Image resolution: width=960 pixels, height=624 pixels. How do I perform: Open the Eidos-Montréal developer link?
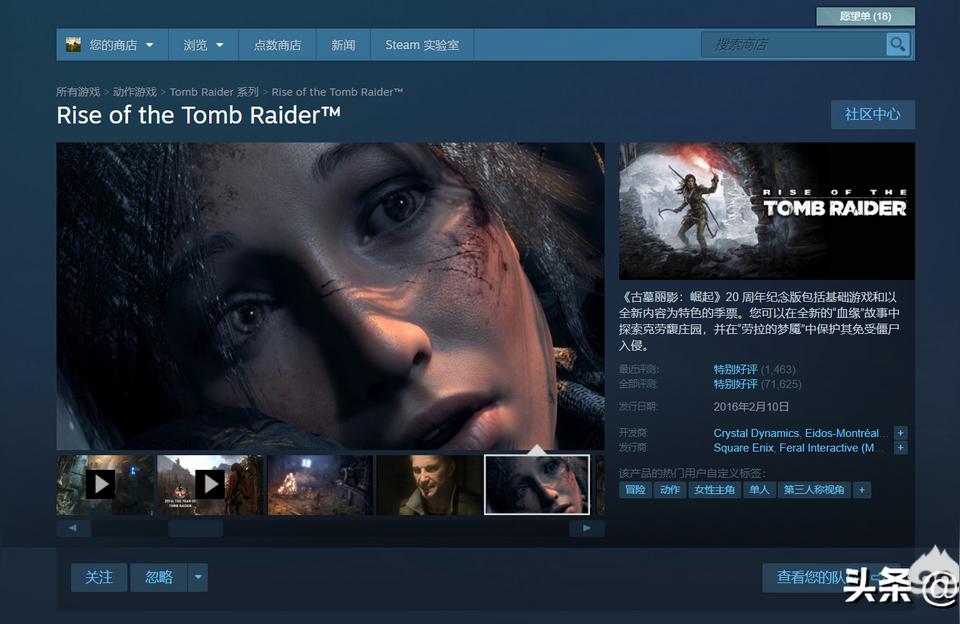[x=842, y=433]
